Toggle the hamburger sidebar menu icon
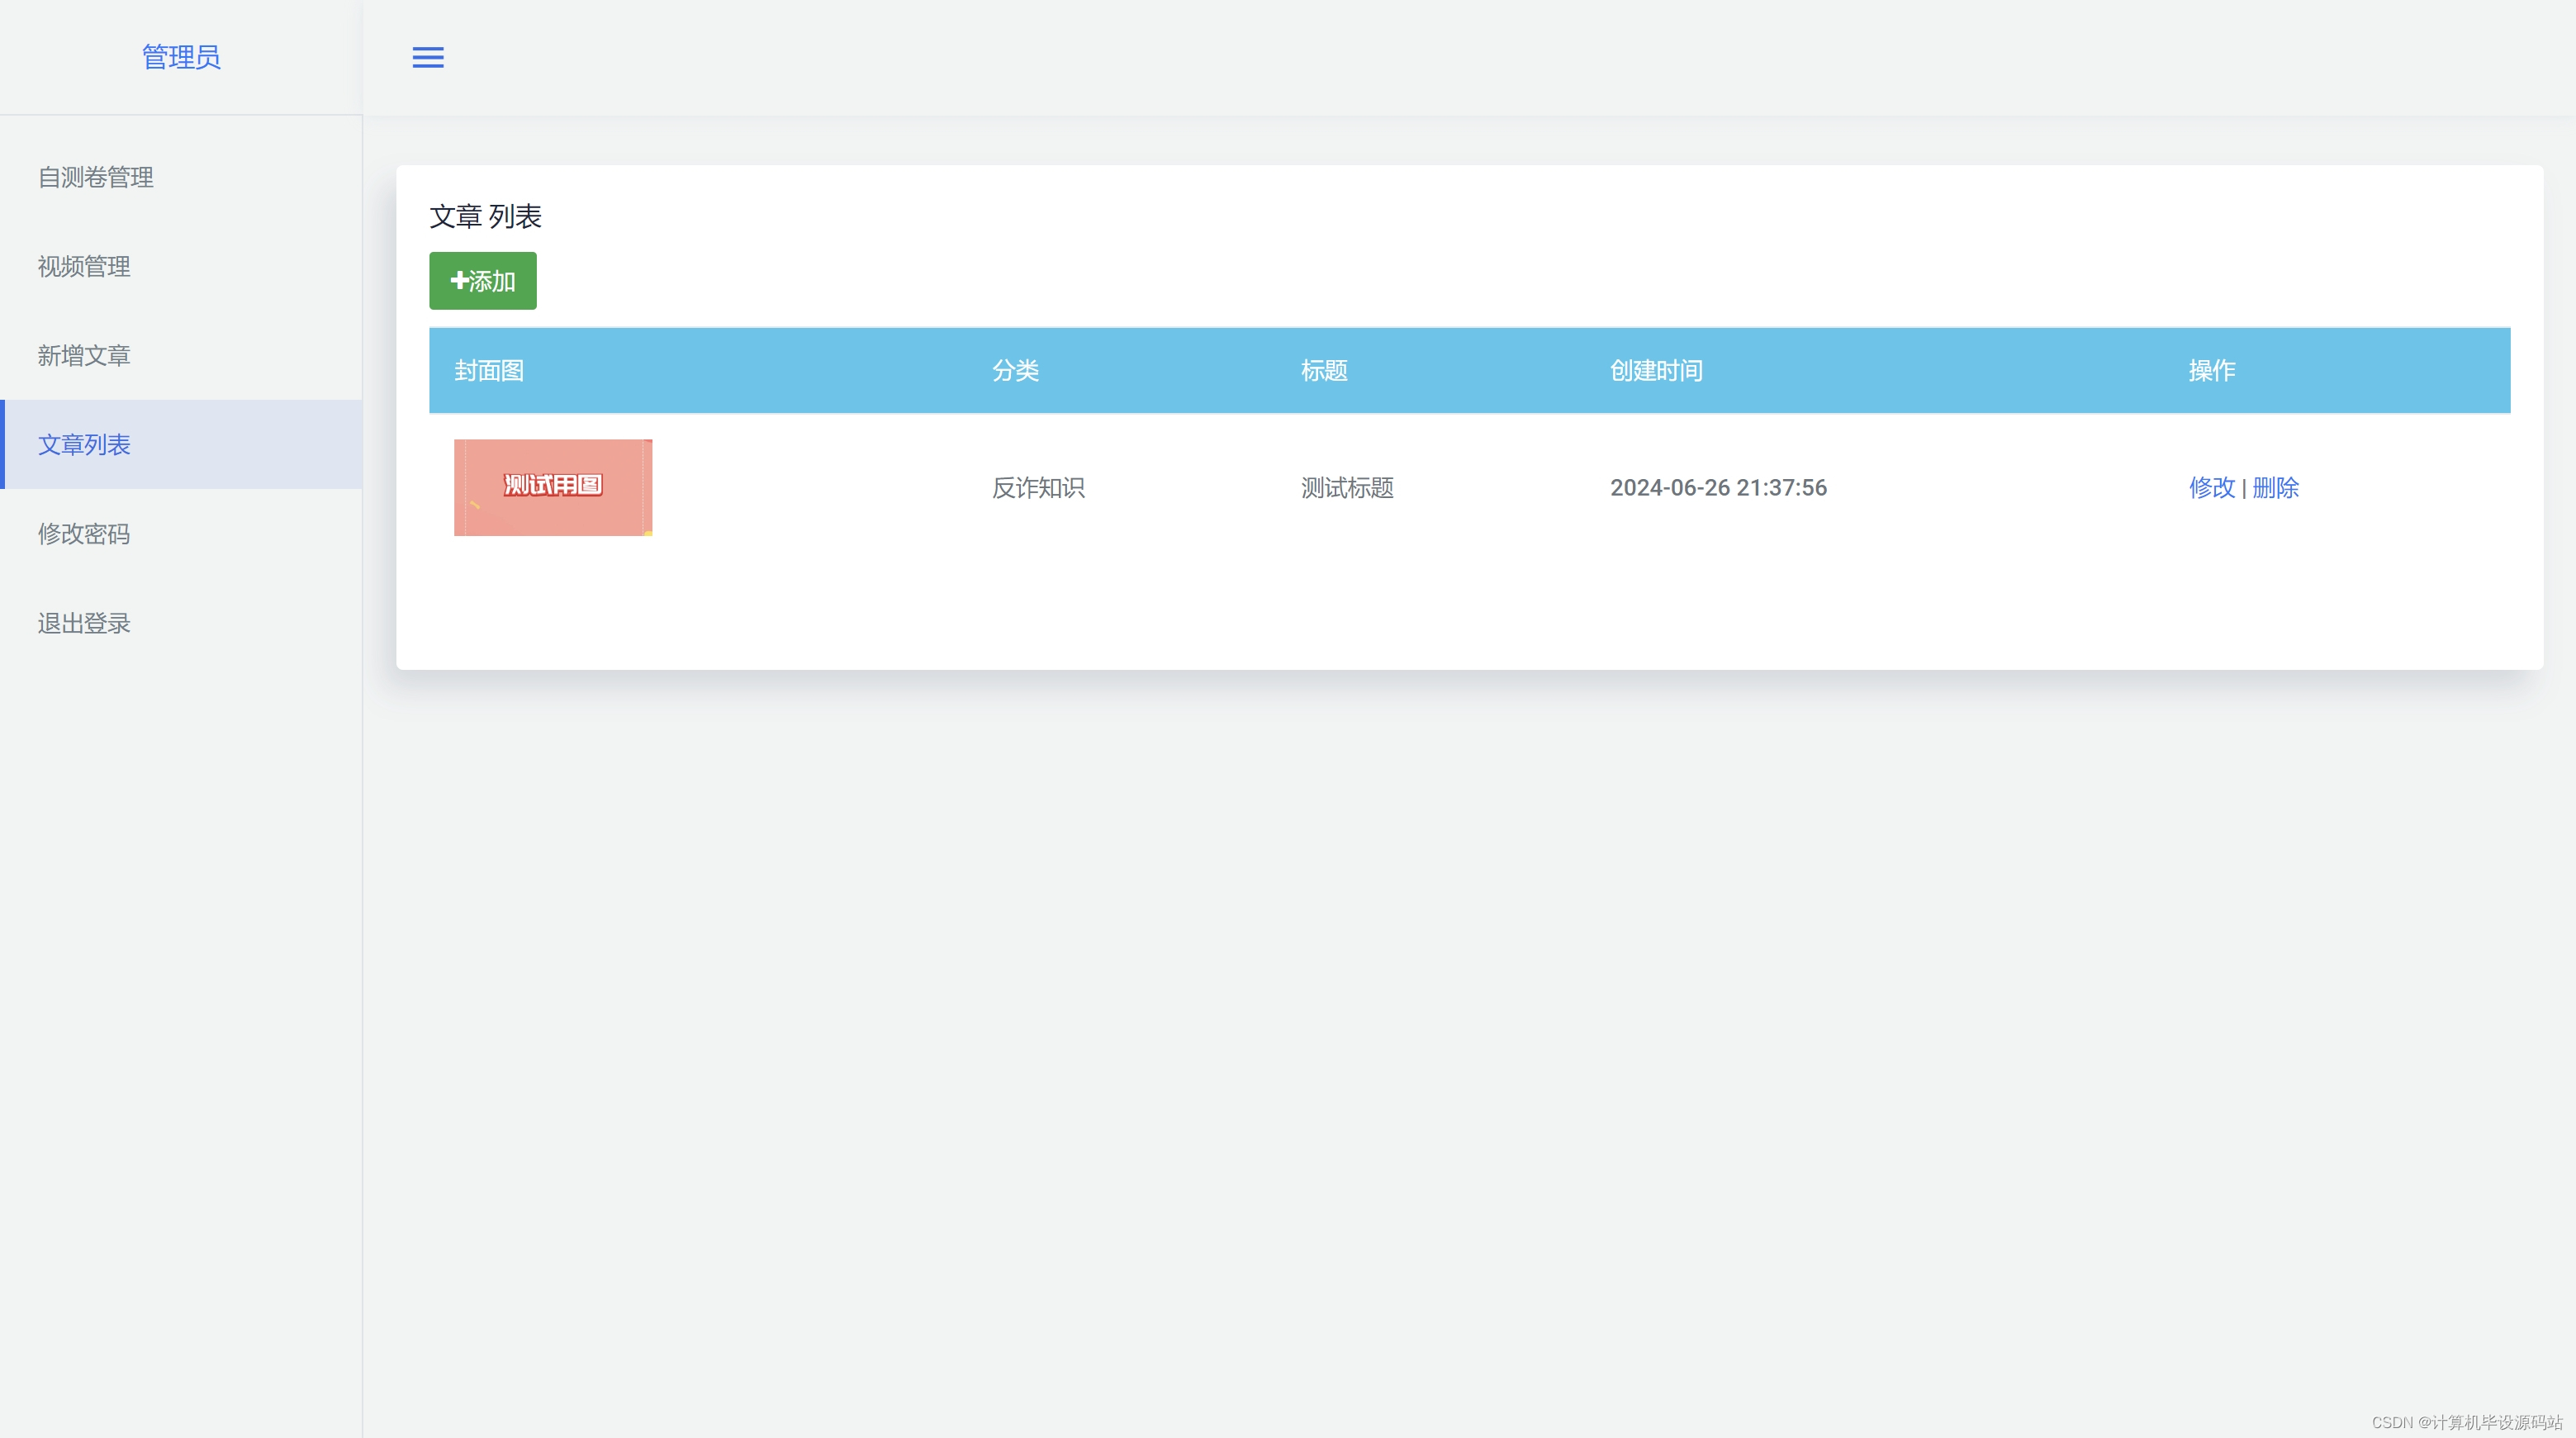Image resolution: width=2576 pixels, height=1438 pixels. pos(428,58)
